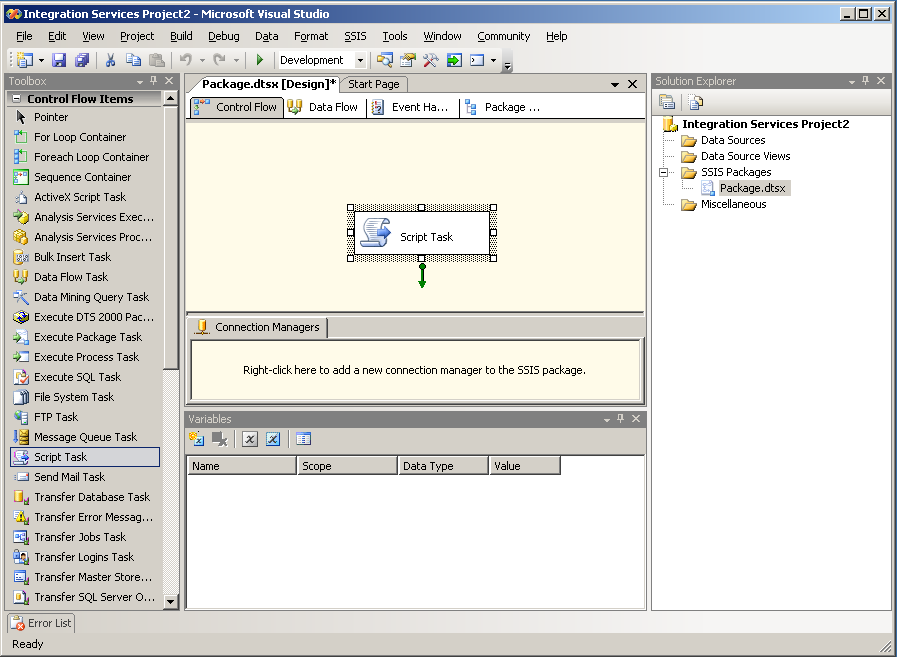Collapse the SSIS Packages tree node
Viewport: 897px width, 657px height.
[x=664, y=172]
